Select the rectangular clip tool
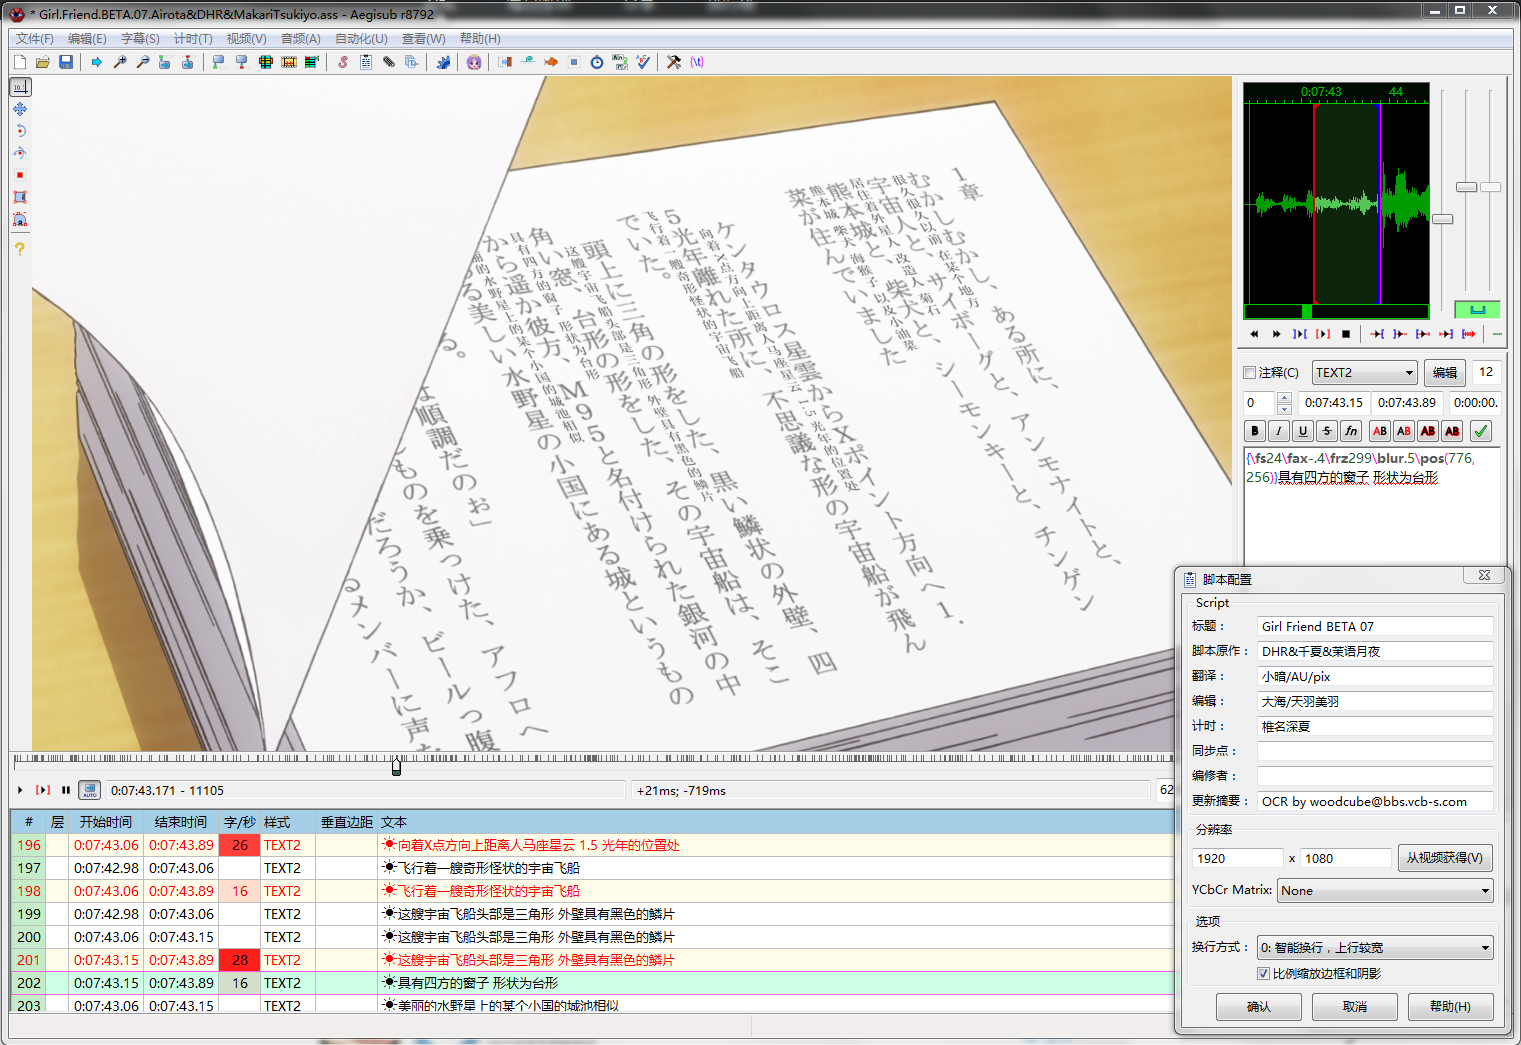Viewport: 1521px width, 1045px height. (x=20, y=197)
